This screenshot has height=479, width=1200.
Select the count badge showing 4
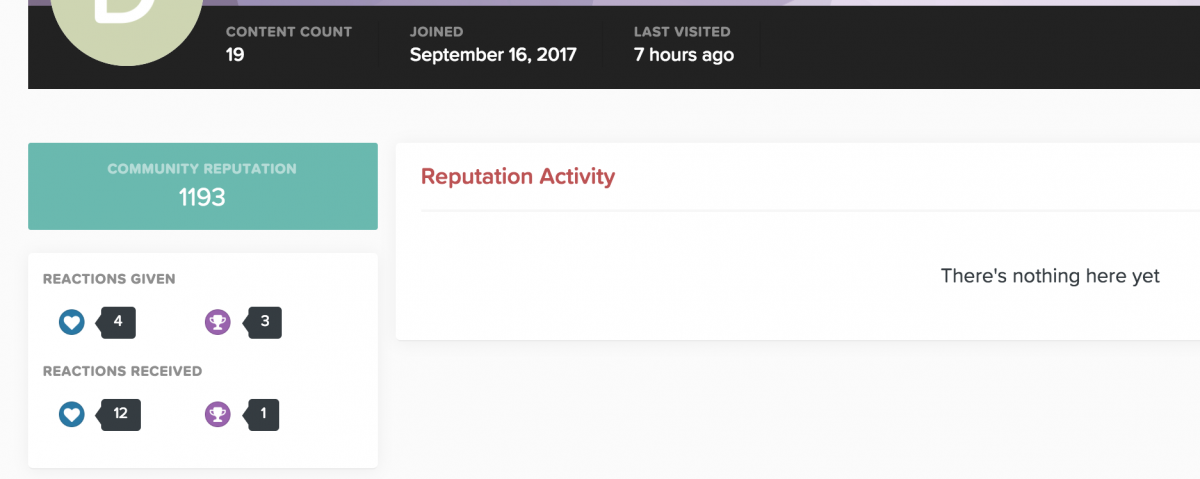point(116,322)
